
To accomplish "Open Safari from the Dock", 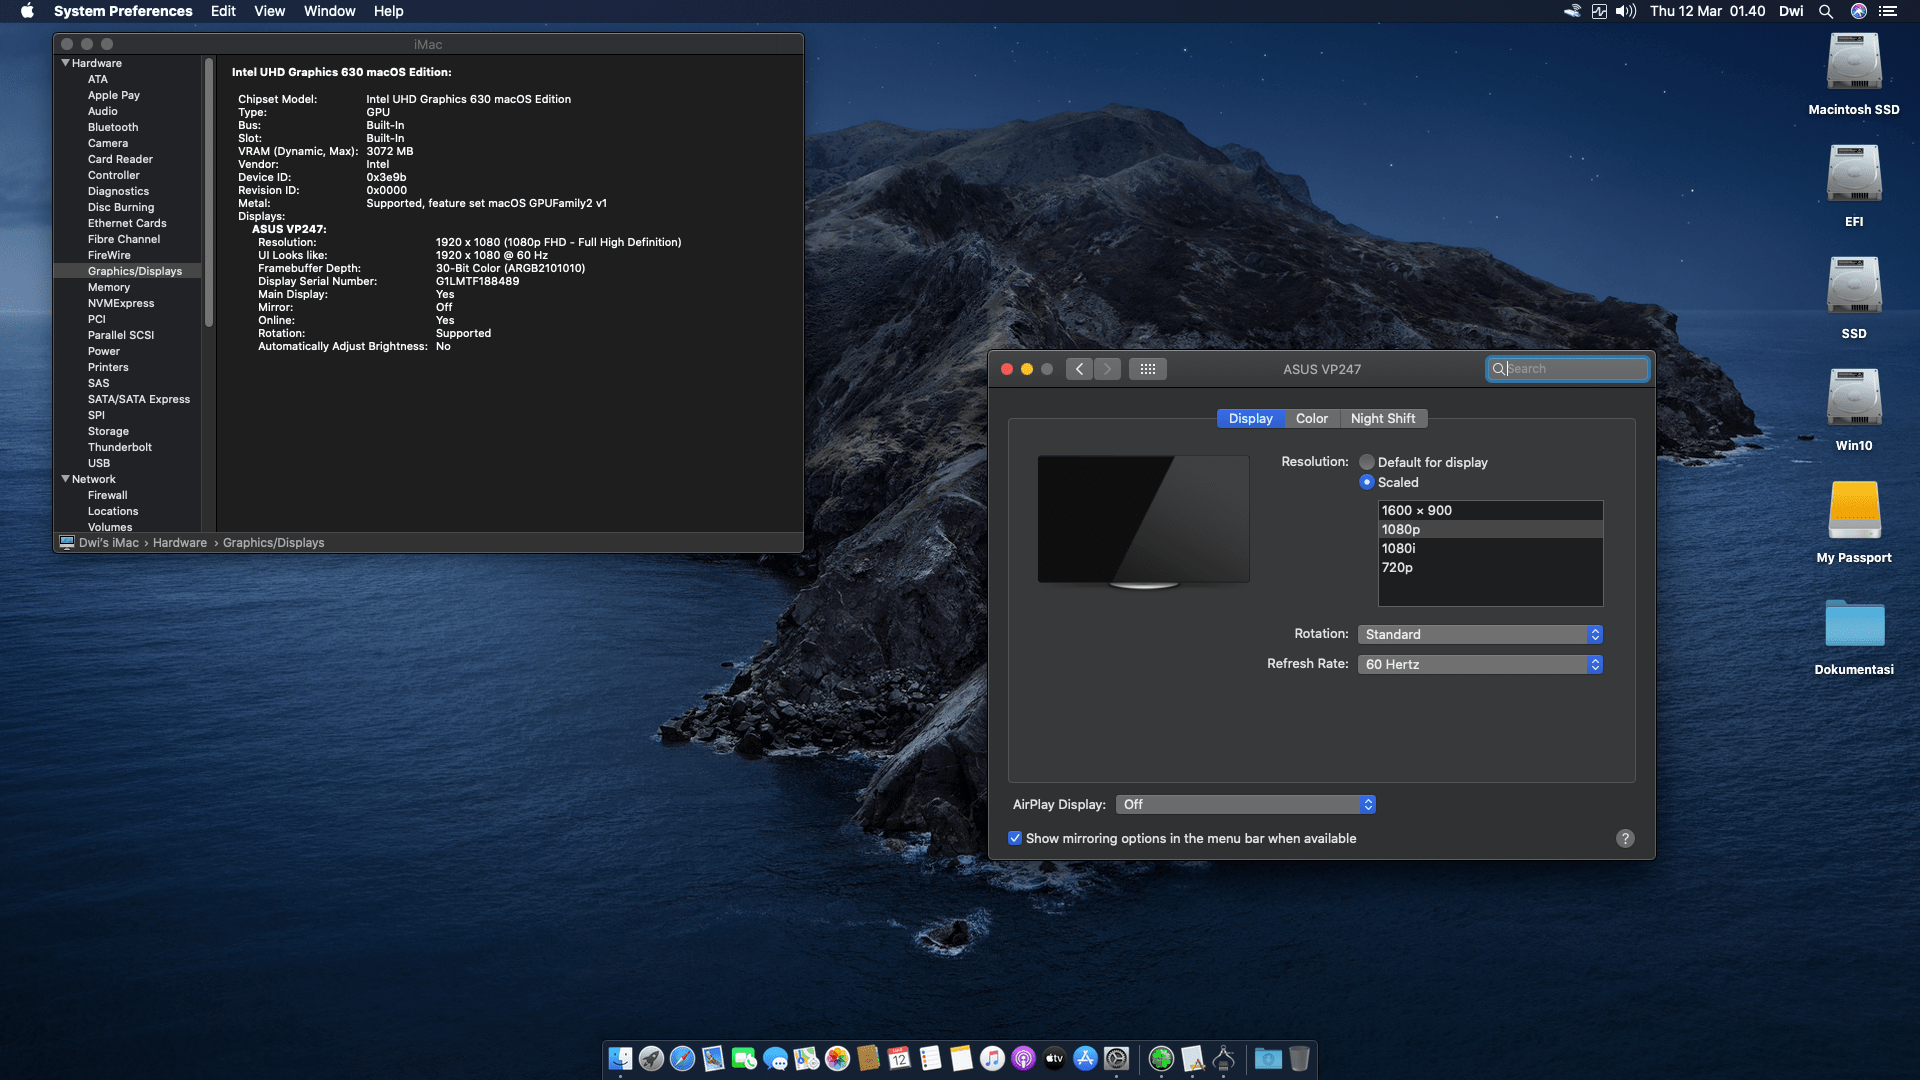I will pyautogui.click(x=682, y=1058).
